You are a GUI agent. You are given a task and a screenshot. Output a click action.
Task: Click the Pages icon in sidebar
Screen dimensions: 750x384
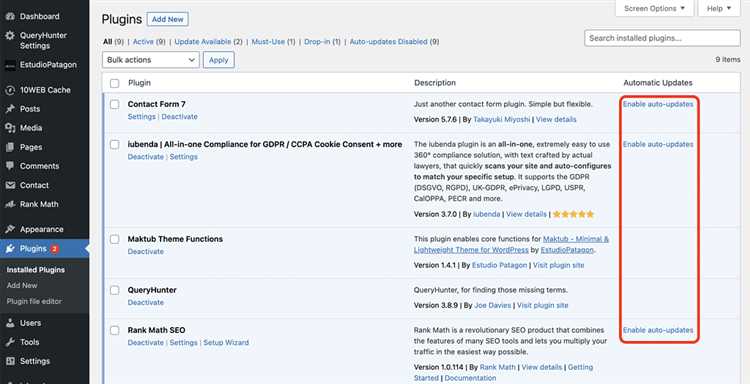pyautogui.click(x=10, y=147)
